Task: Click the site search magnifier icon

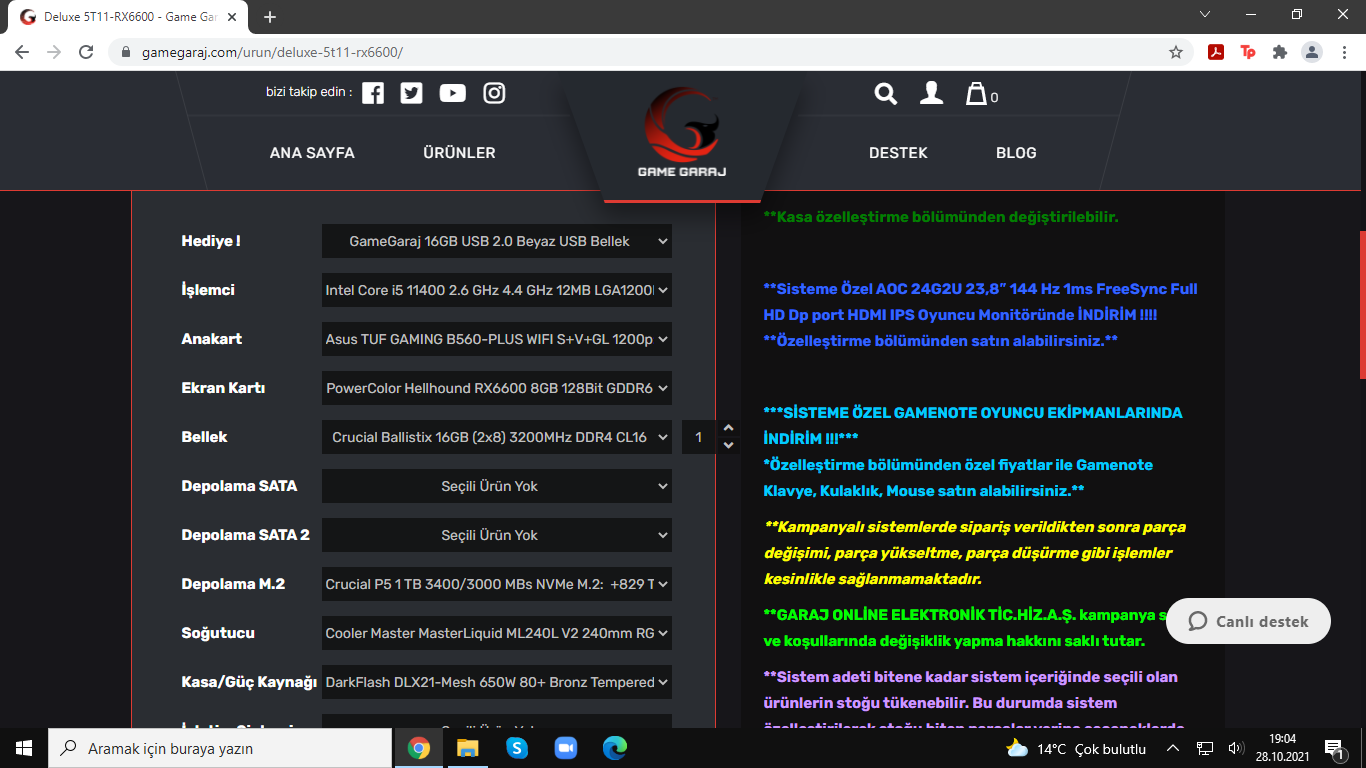Action: [886, 93]
